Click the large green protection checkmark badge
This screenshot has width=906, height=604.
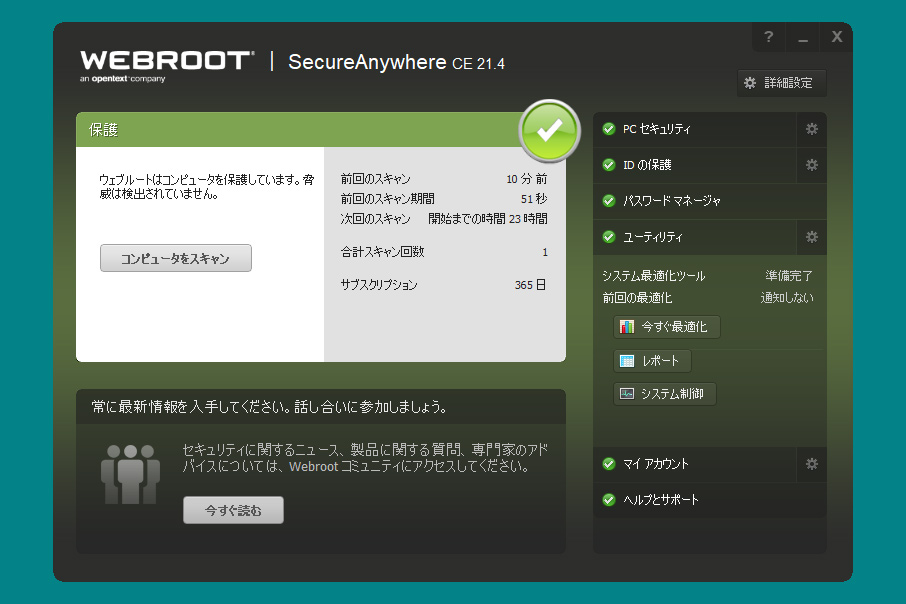click(549, 131)
